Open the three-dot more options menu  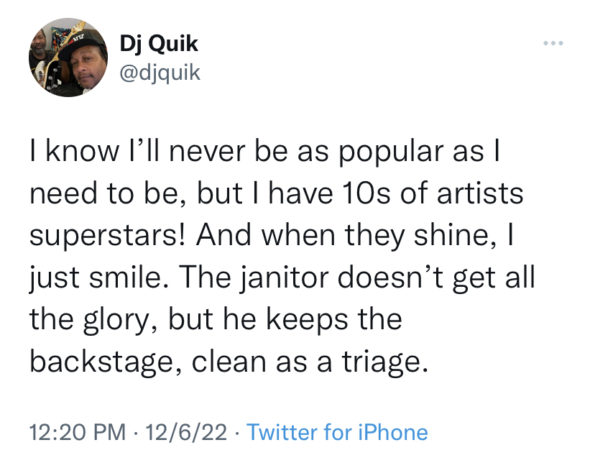(553, 43)
